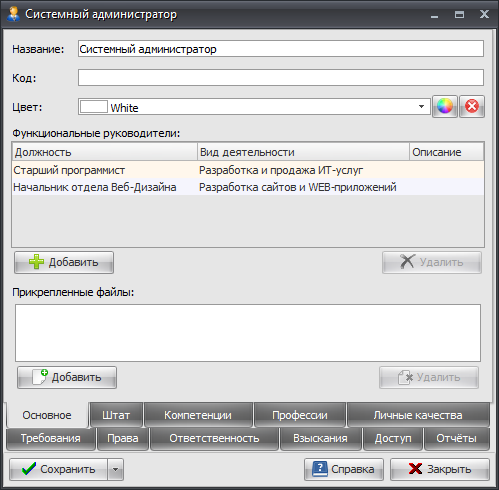Viewport: 499px width, 490px height.
Task: Open the White color combo box
Action: [x=254, y=107]
